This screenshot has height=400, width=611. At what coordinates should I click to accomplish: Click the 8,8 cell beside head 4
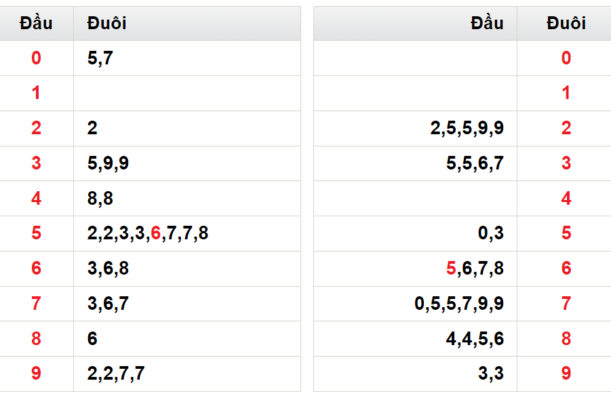pos(187,198)
